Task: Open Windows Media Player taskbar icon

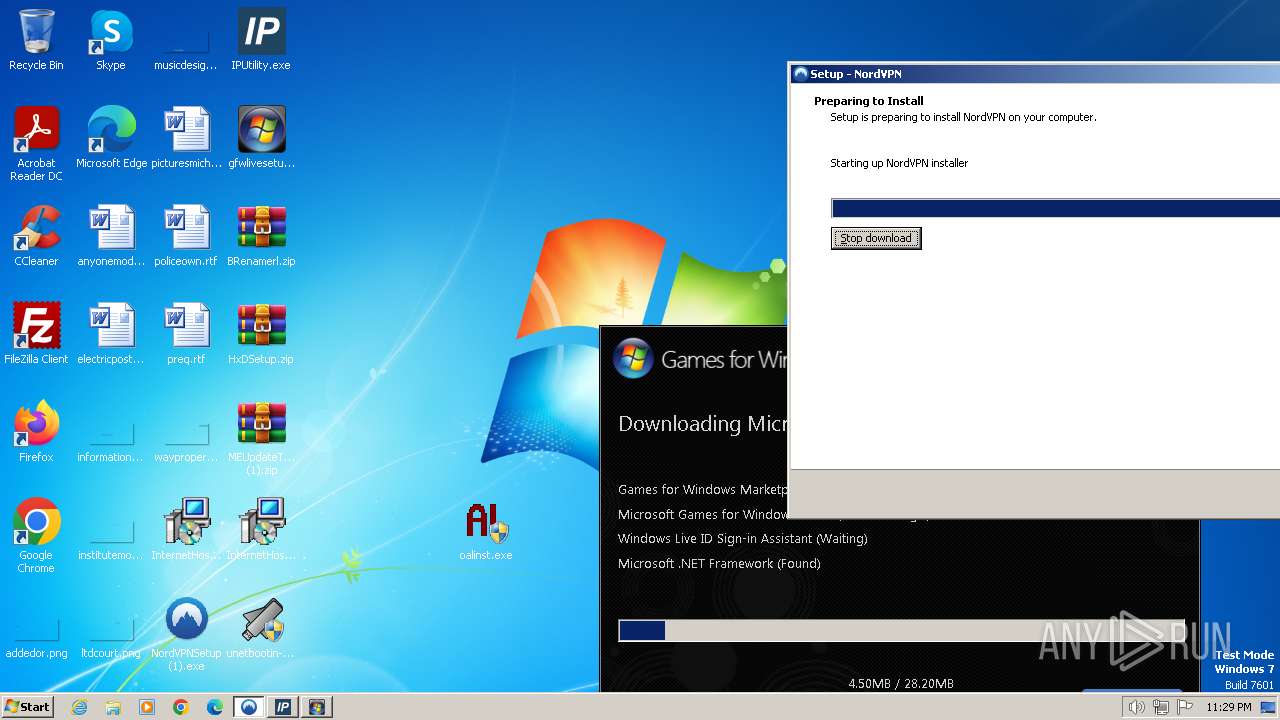Action: (x=147, y=707)
